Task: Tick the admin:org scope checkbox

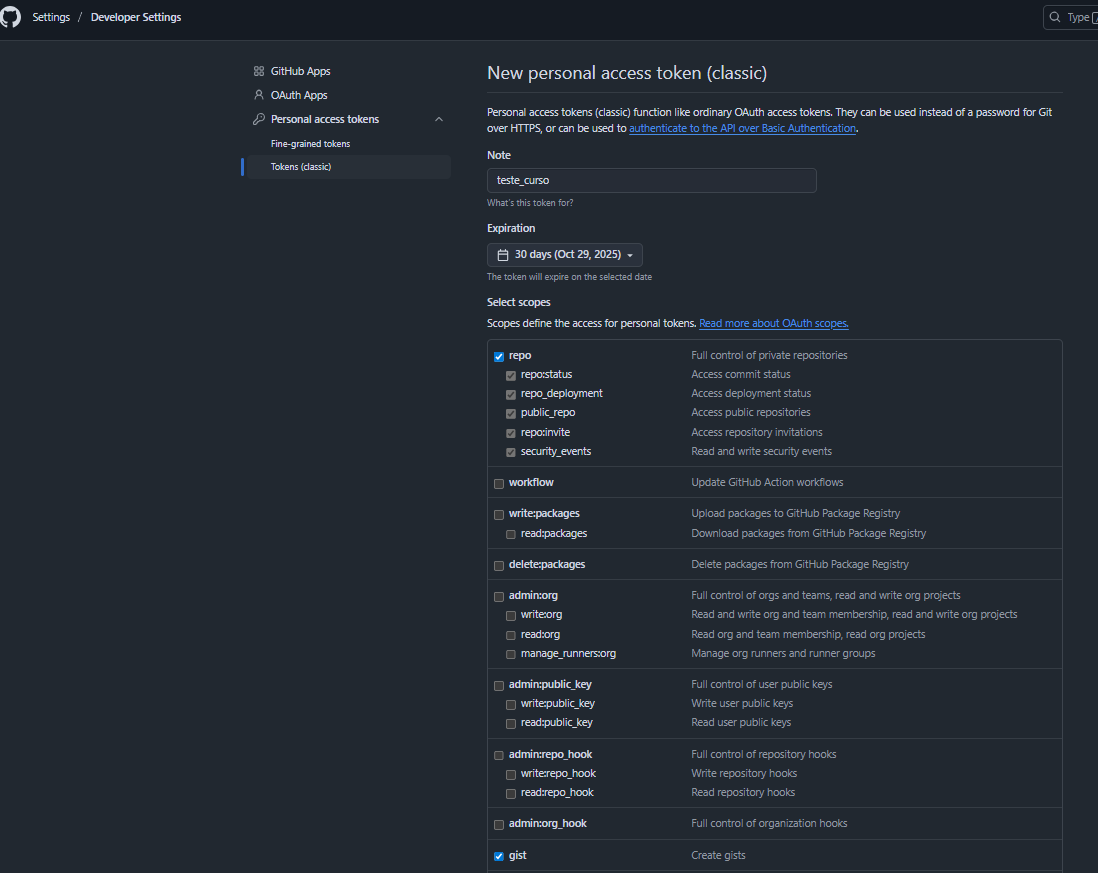Action: point(499,597)
